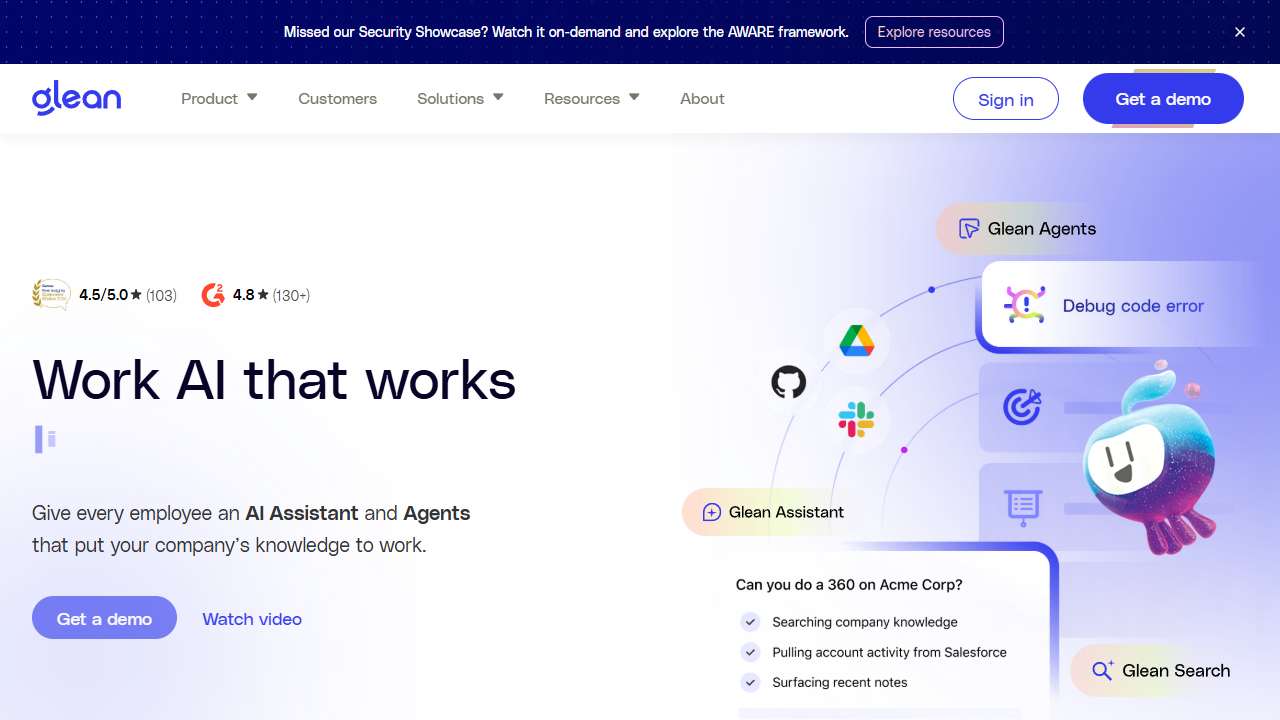This screenshot has height=720, width=1280.
Task: Open the About page
Action: [x=702, y=99]
